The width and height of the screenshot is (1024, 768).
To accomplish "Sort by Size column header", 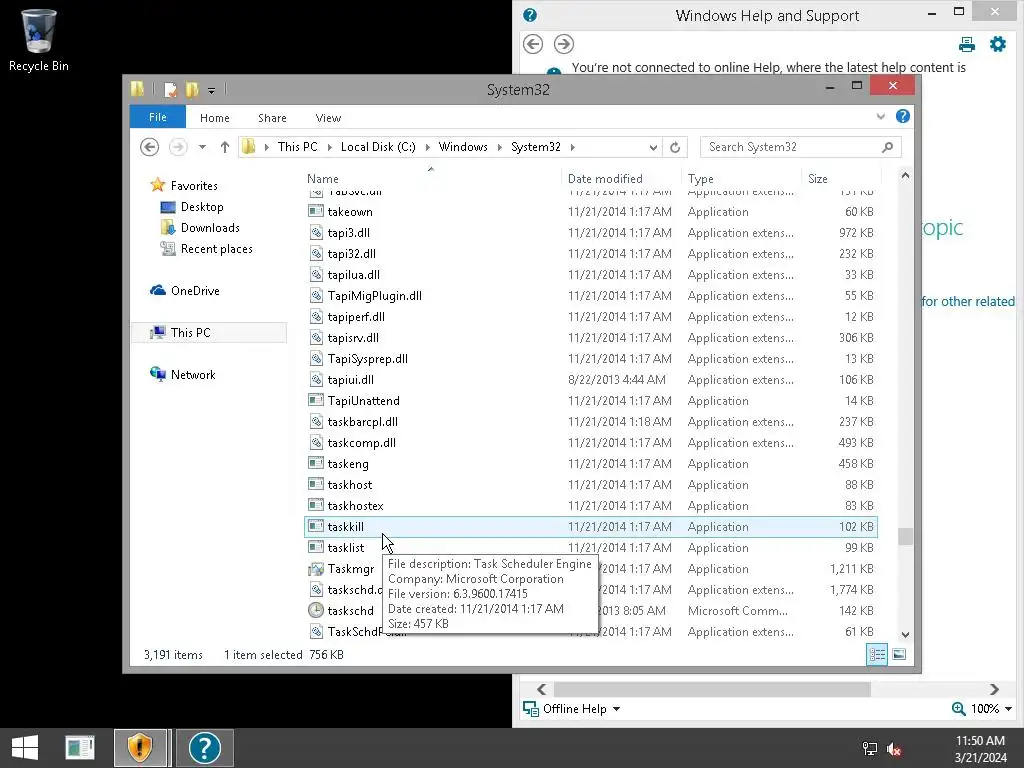I will 841,178.
